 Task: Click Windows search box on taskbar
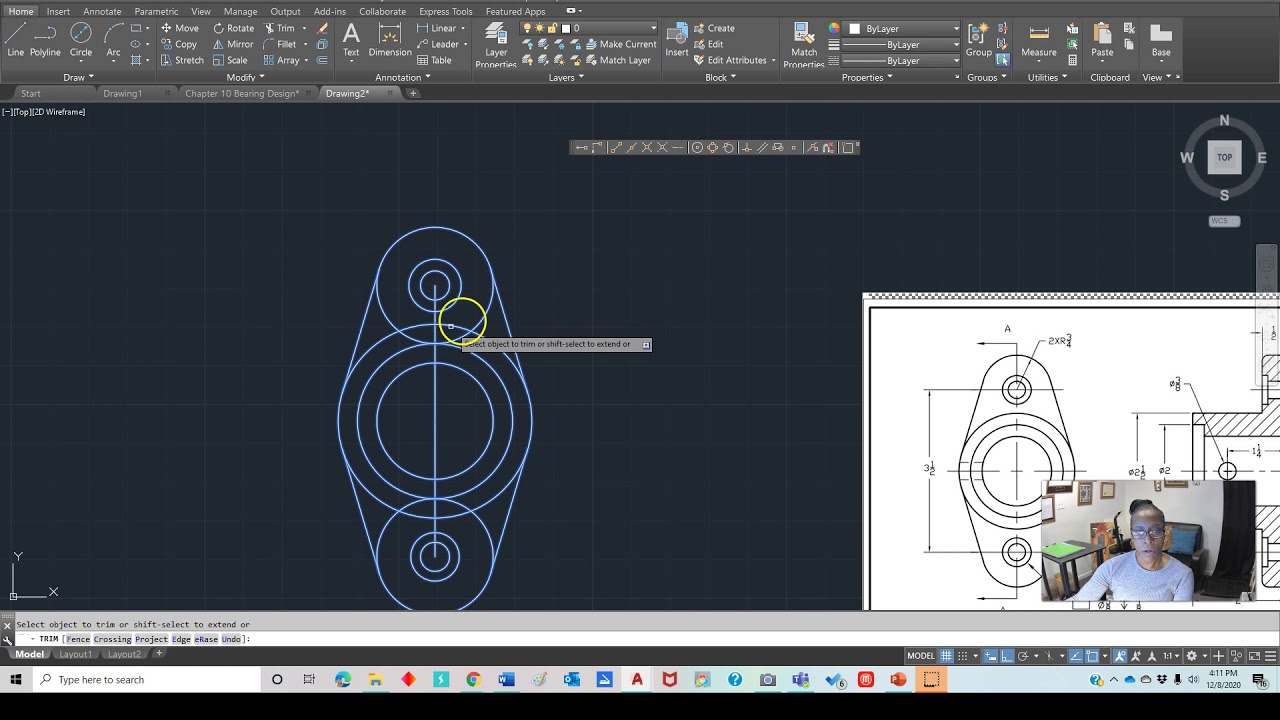click(145, 680)
